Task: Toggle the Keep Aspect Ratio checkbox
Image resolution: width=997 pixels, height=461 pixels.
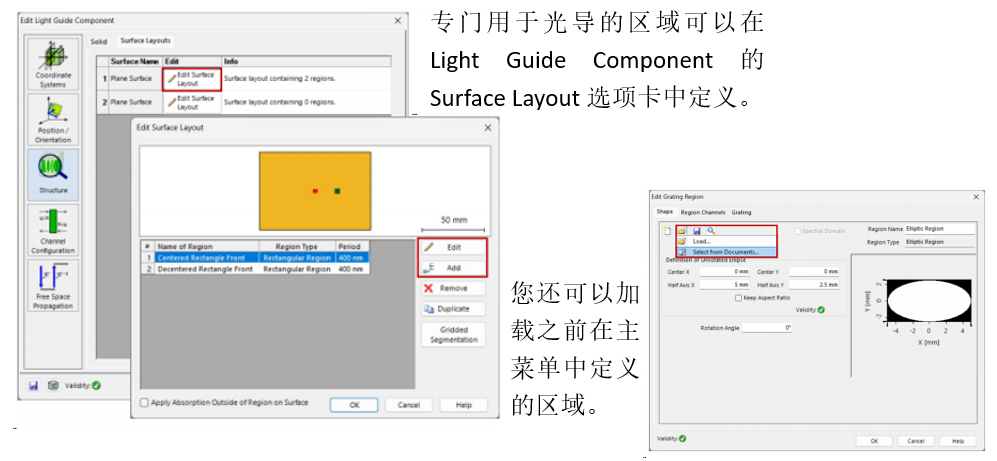Action: tap(738, 298)
